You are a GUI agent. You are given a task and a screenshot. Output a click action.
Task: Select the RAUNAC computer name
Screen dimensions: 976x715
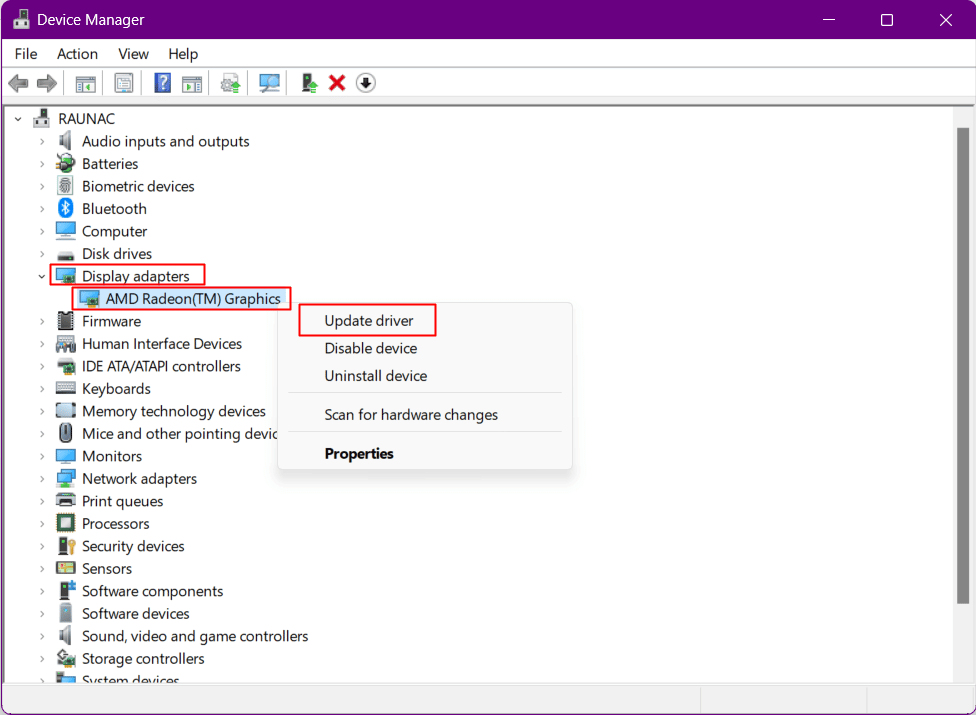coord(87,119)
